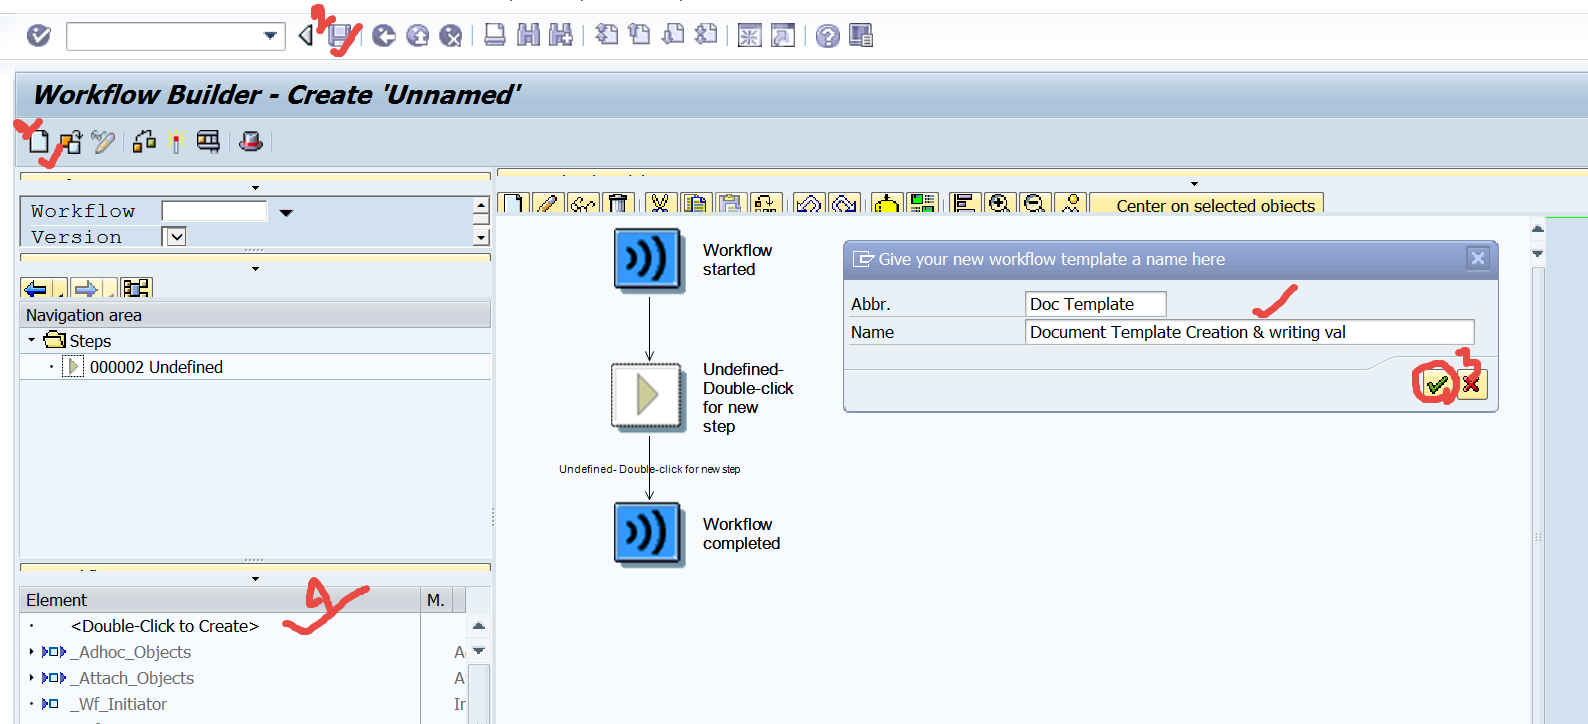
Task: Open the Help question mark icon
Action: (827, 37)
